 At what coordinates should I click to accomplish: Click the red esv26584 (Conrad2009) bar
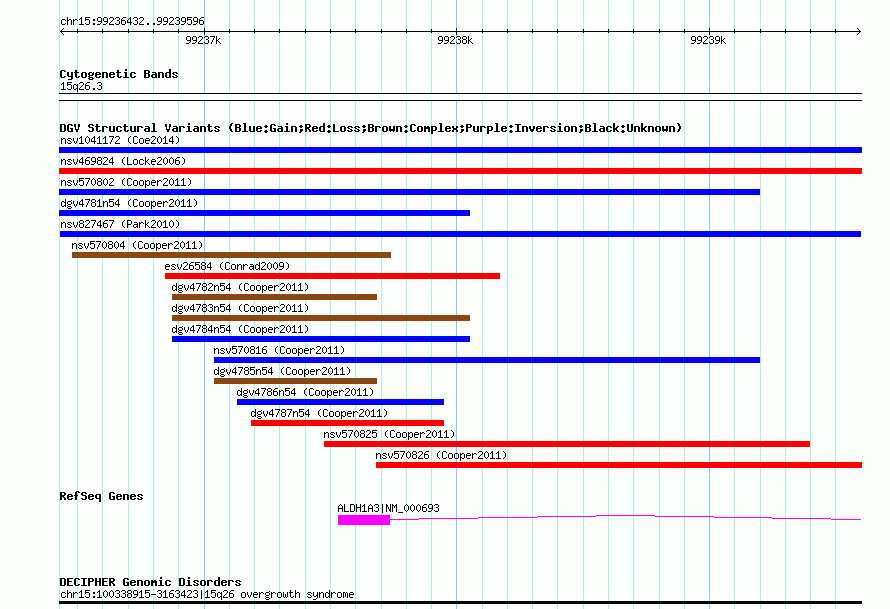[333, 276]
